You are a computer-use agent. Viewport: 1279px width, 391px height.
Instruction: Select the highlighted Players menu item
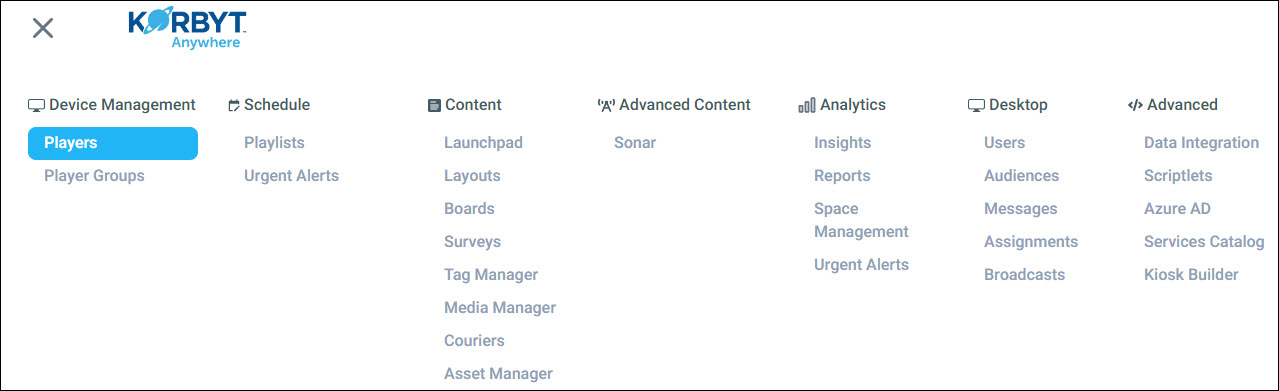(113, 143)
